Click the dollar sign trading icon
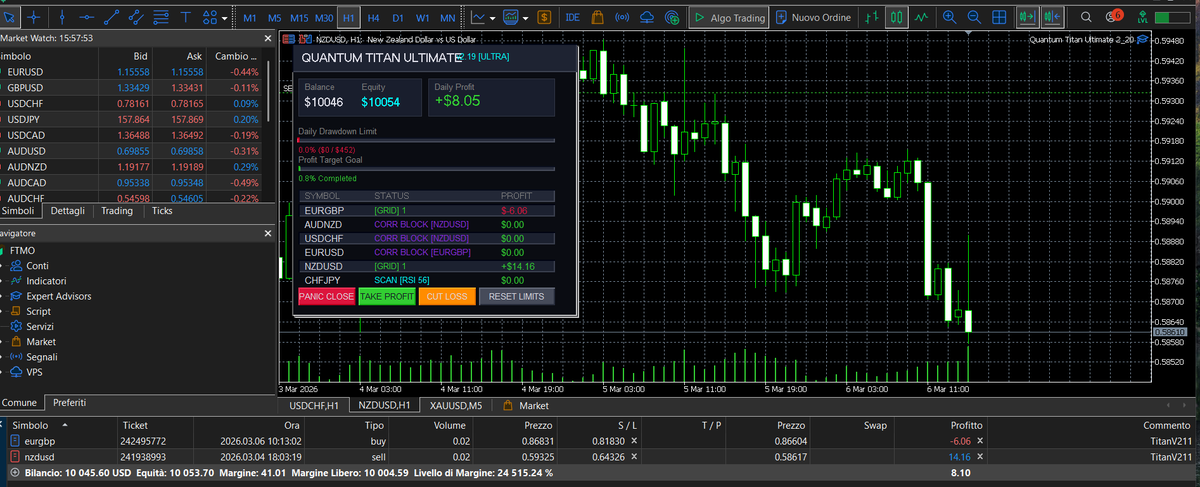The width and height of the screenshot is (1200, 487). tap(543, 17)
